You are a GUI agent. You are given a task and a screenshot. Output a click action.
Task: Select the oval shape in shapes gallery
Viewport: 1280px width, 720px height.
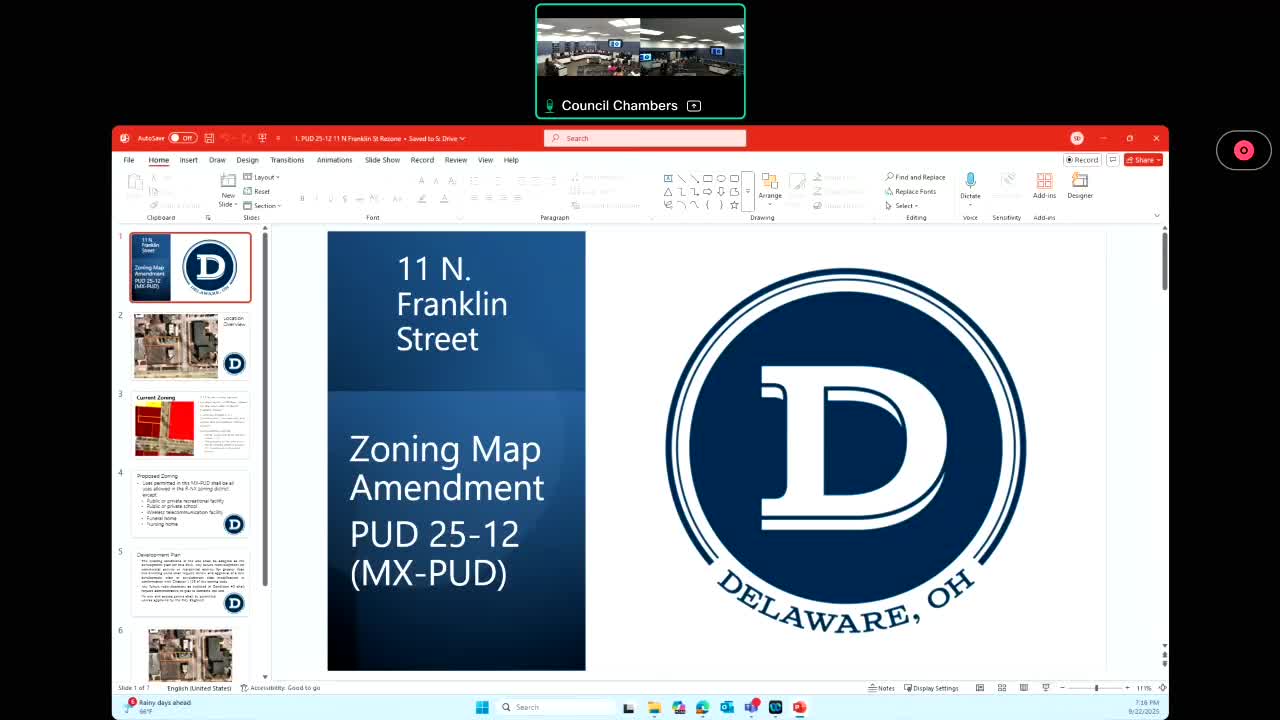coord(721,178)
